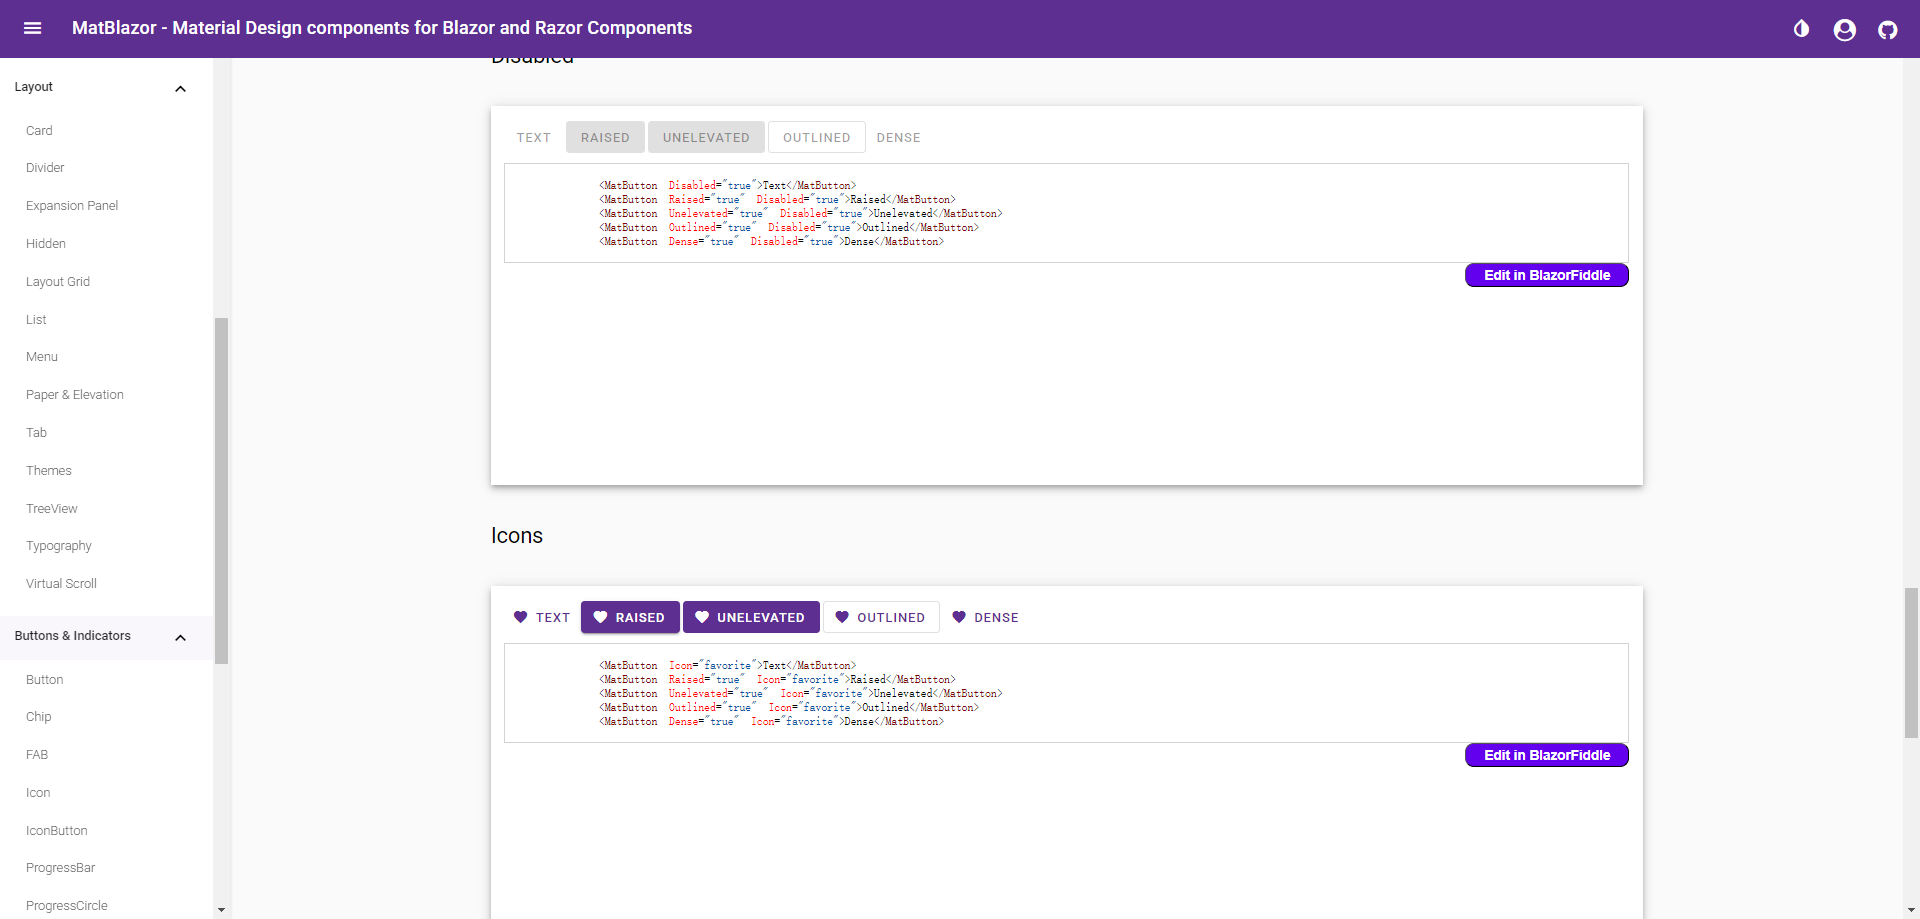Click the heart icon on Unelevated button
Image resolution: width=1920 pixels, height=919 pixels.
(x=702, y=618)
